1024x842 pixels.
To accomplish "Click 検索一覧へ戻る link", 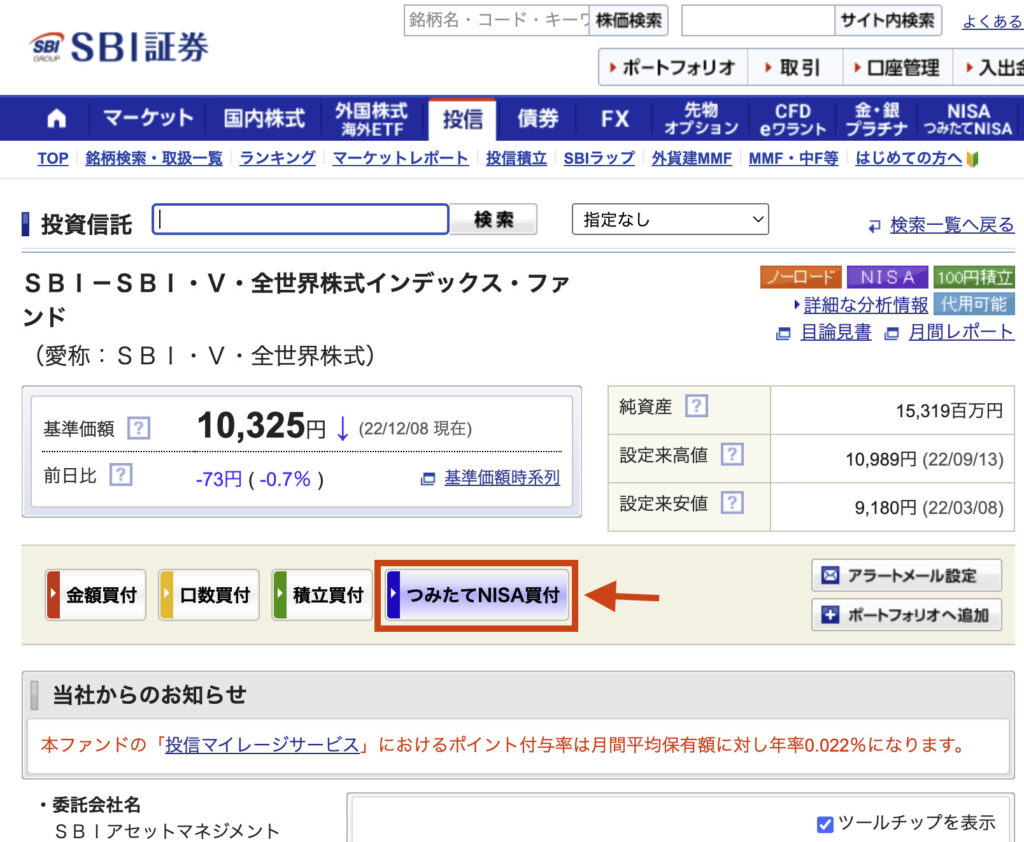I will point(952,225).
